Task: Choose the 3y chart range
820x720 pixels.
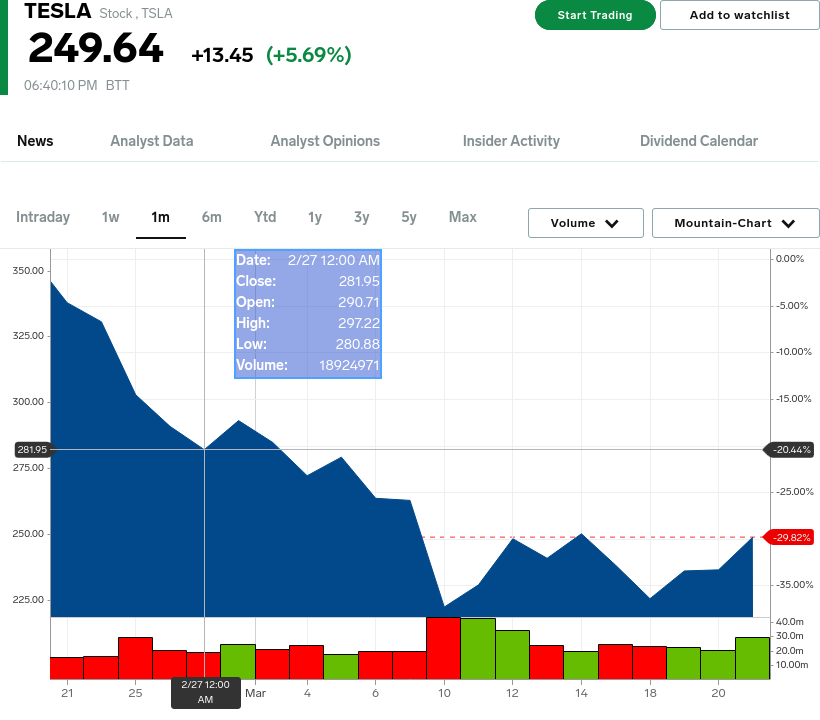Action: click(x=361, y=217)
